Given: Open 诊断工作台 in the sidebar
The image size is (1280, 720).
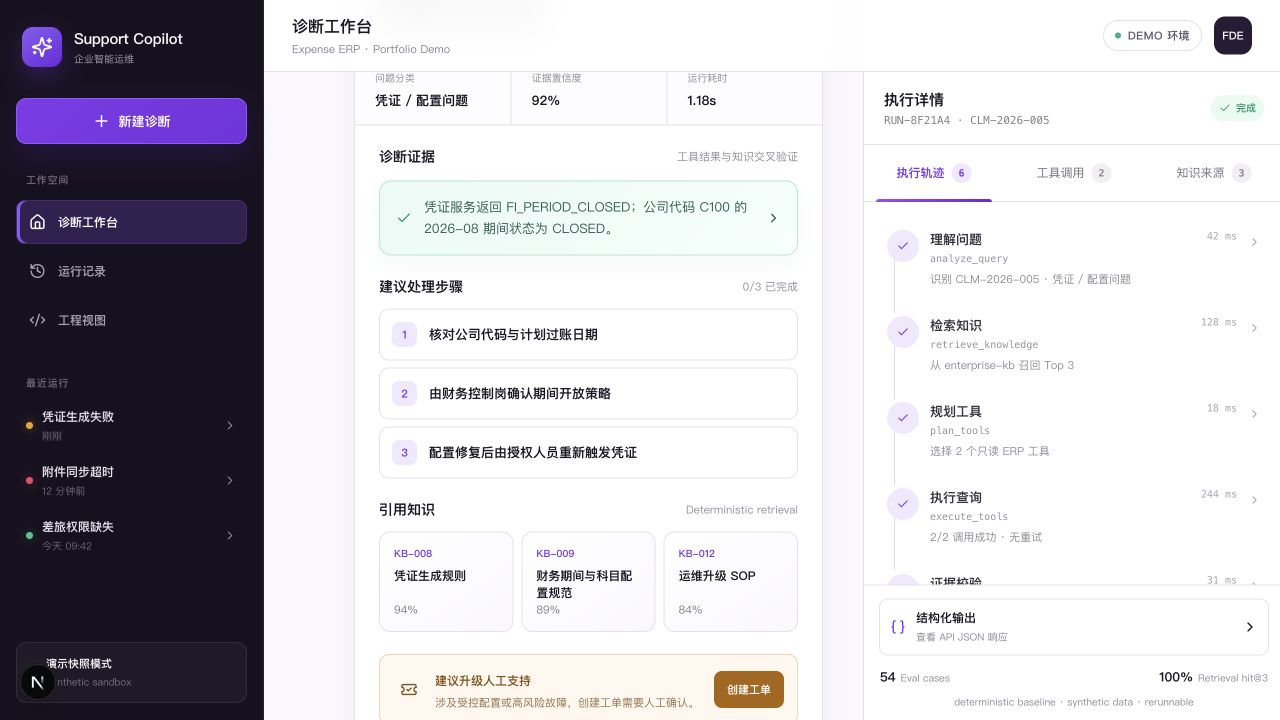Looking at the screenshot, I should pyautogui.click(x=132, y=222).
